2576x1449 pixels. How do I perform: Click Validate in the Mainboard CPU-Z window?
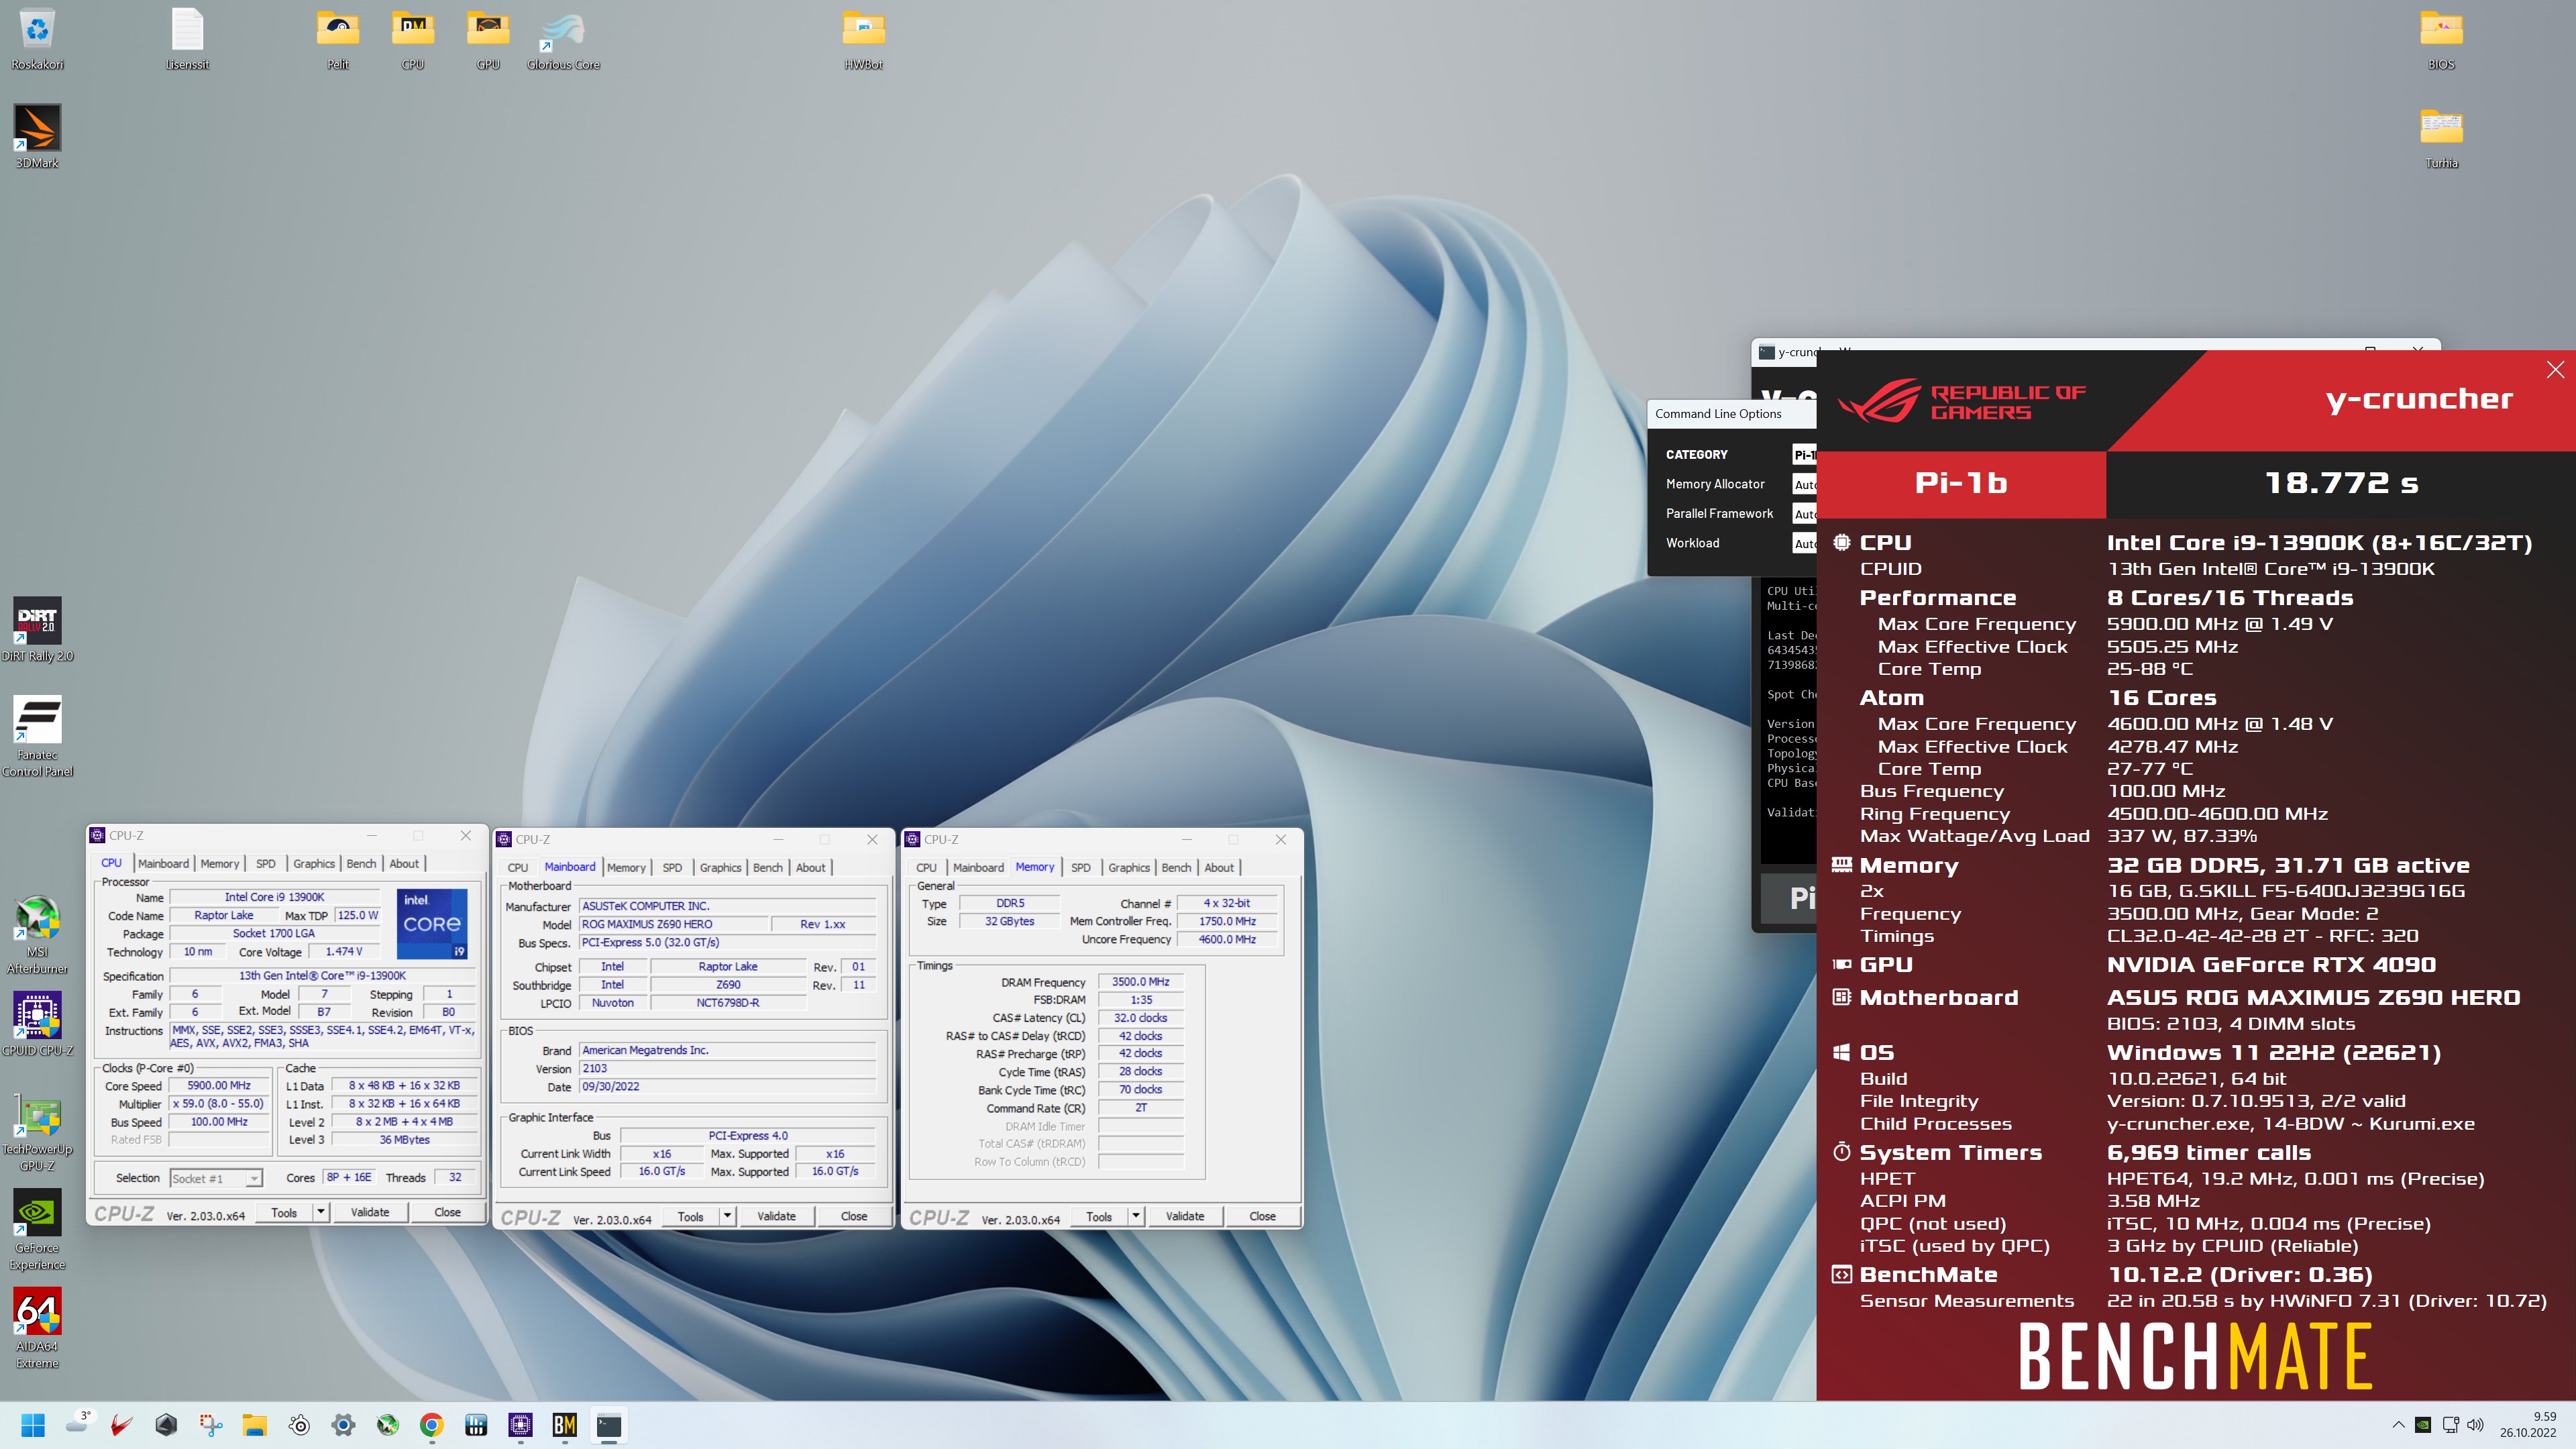(776, 1216)
